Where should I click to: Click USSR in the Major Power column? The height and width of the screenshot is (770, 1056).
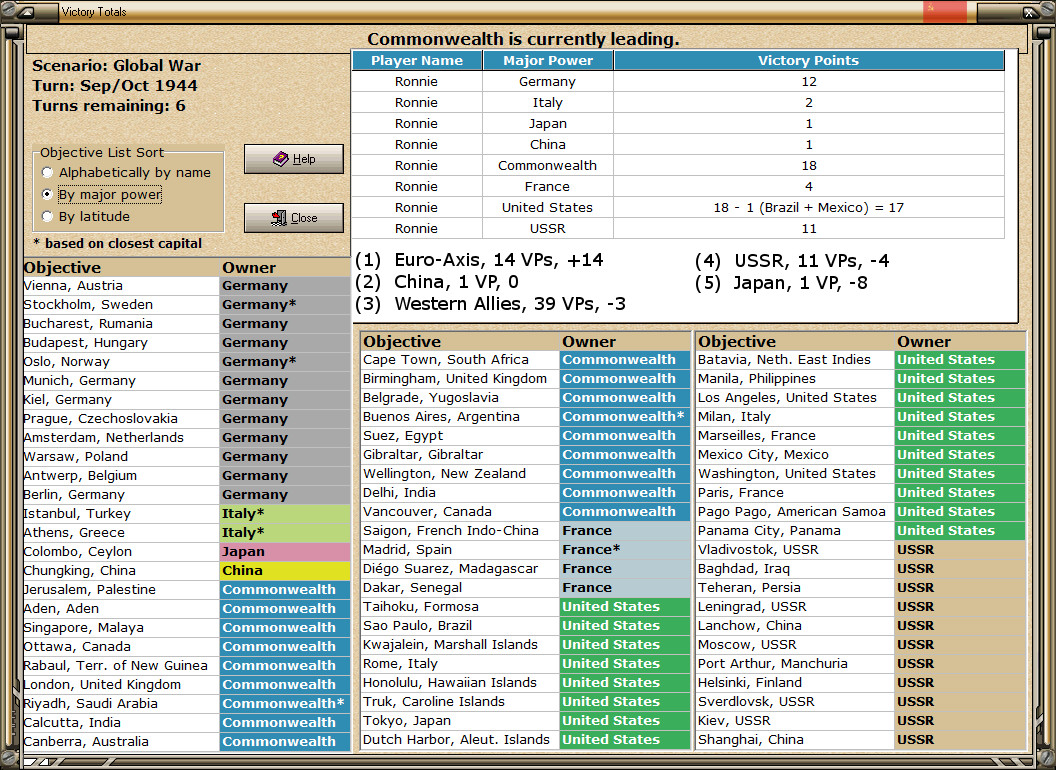point(548,228)
